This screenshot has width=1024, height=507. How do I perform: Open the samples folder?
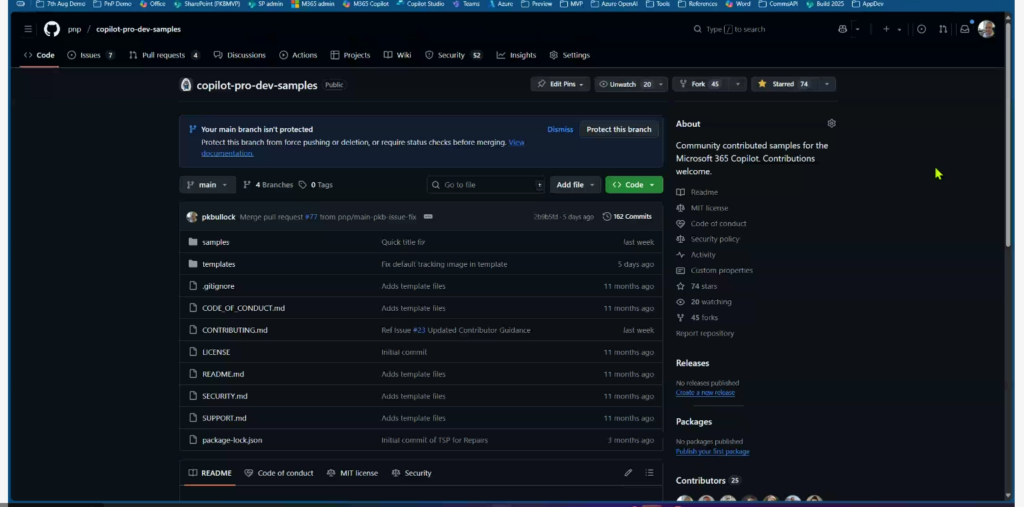[216, 242]
